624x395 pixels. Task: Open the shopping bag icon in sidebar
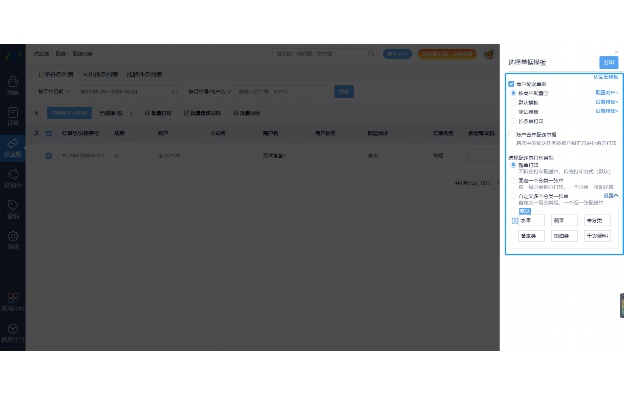[x=13, y=82]
